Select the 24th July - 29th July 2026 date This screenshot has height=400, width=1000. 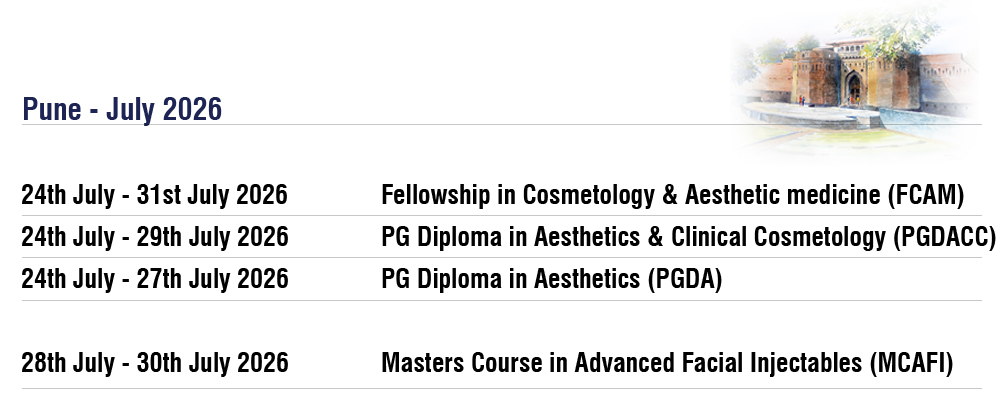point(155,237)
